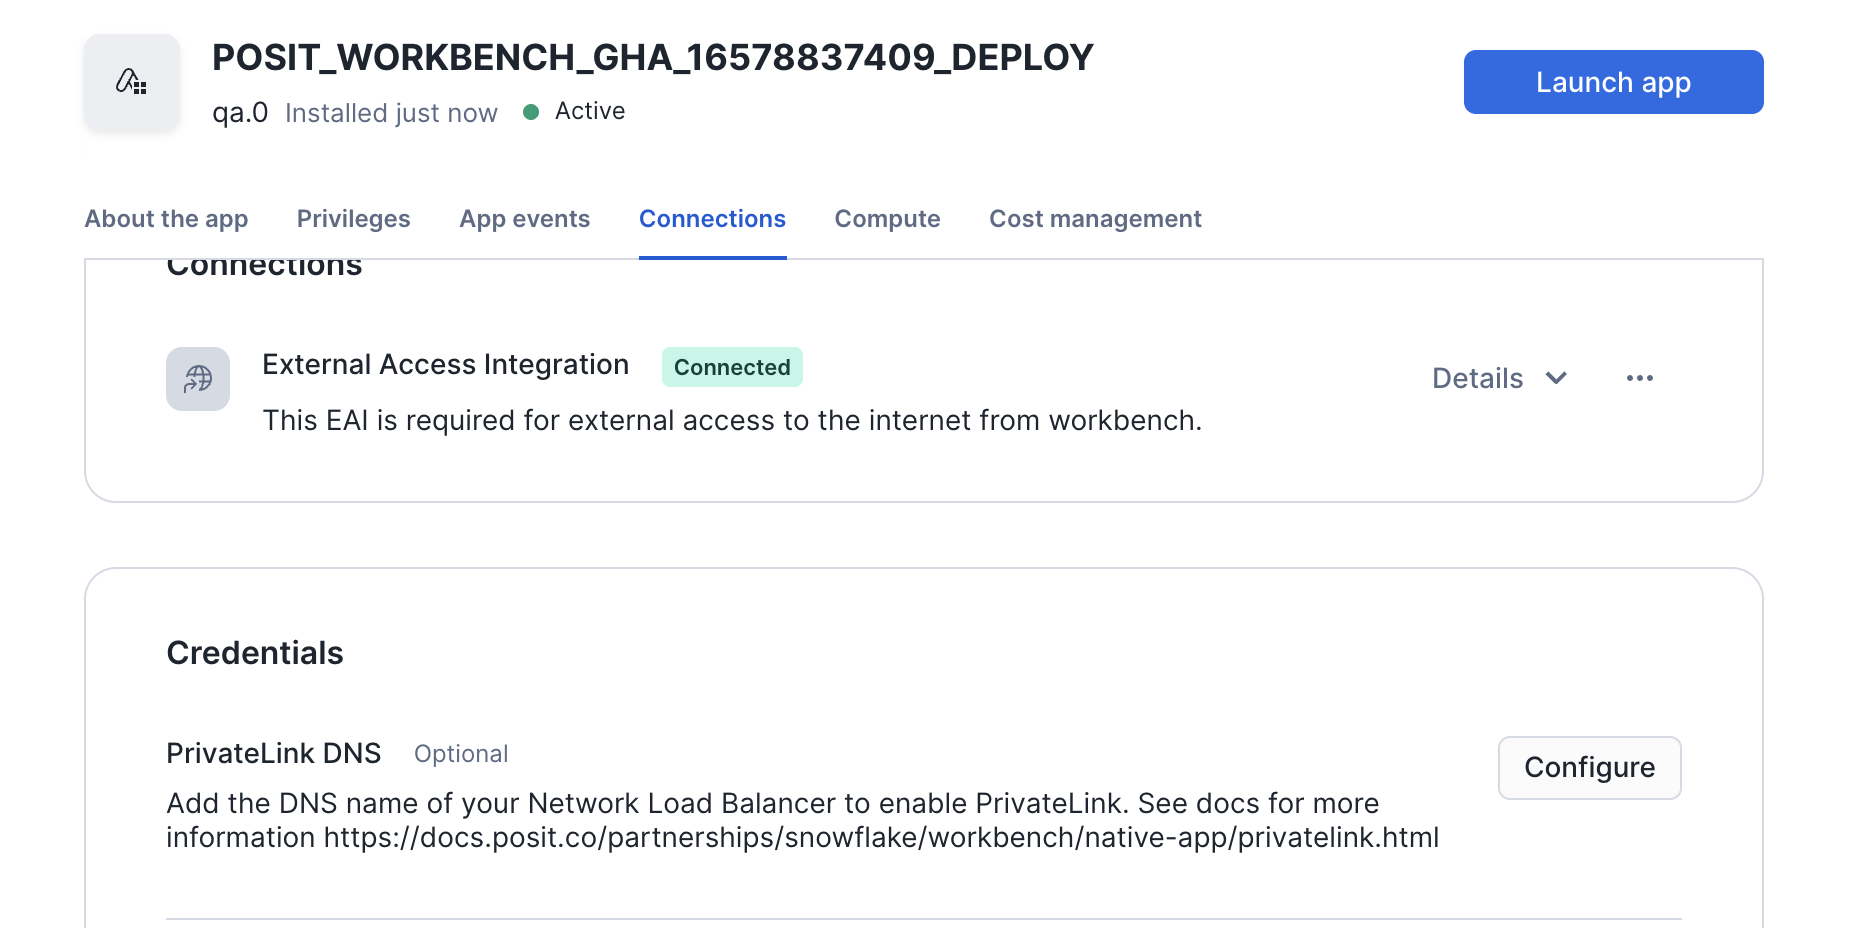Click the Connected status badge

point(732,367)
